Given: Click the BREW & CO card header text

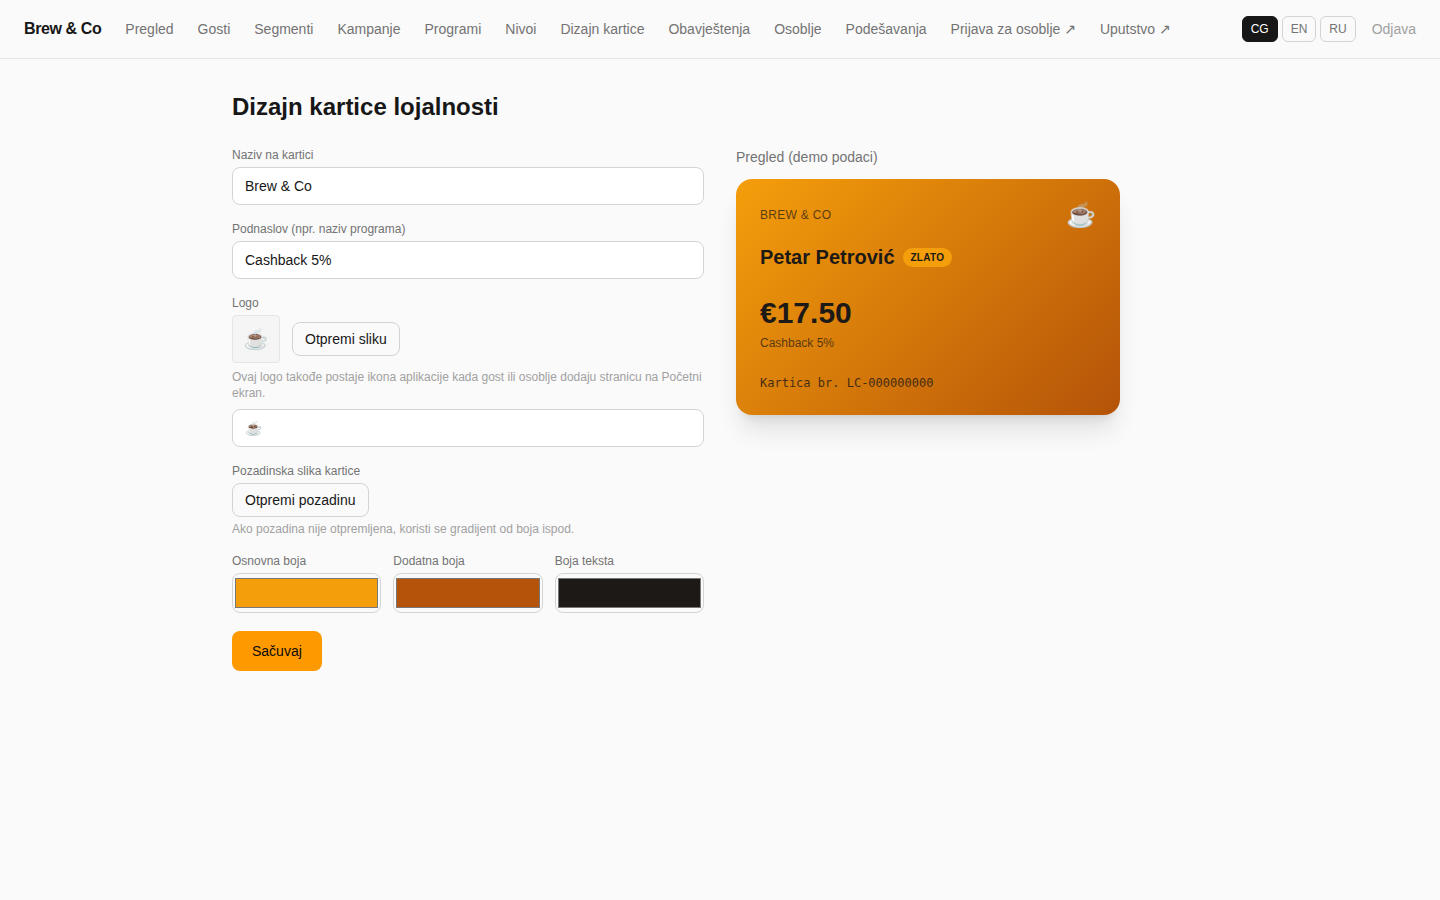Looking at the screenshot, I should click(x=796, y=215).
